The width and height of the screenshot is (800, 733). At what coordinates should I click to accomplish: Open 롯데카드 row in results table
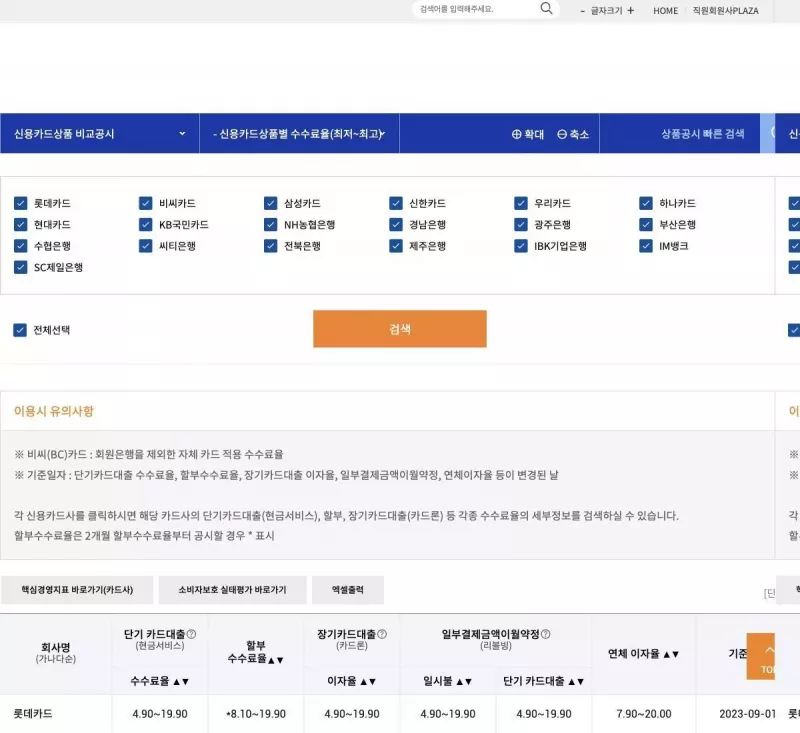tap(33, 714)
